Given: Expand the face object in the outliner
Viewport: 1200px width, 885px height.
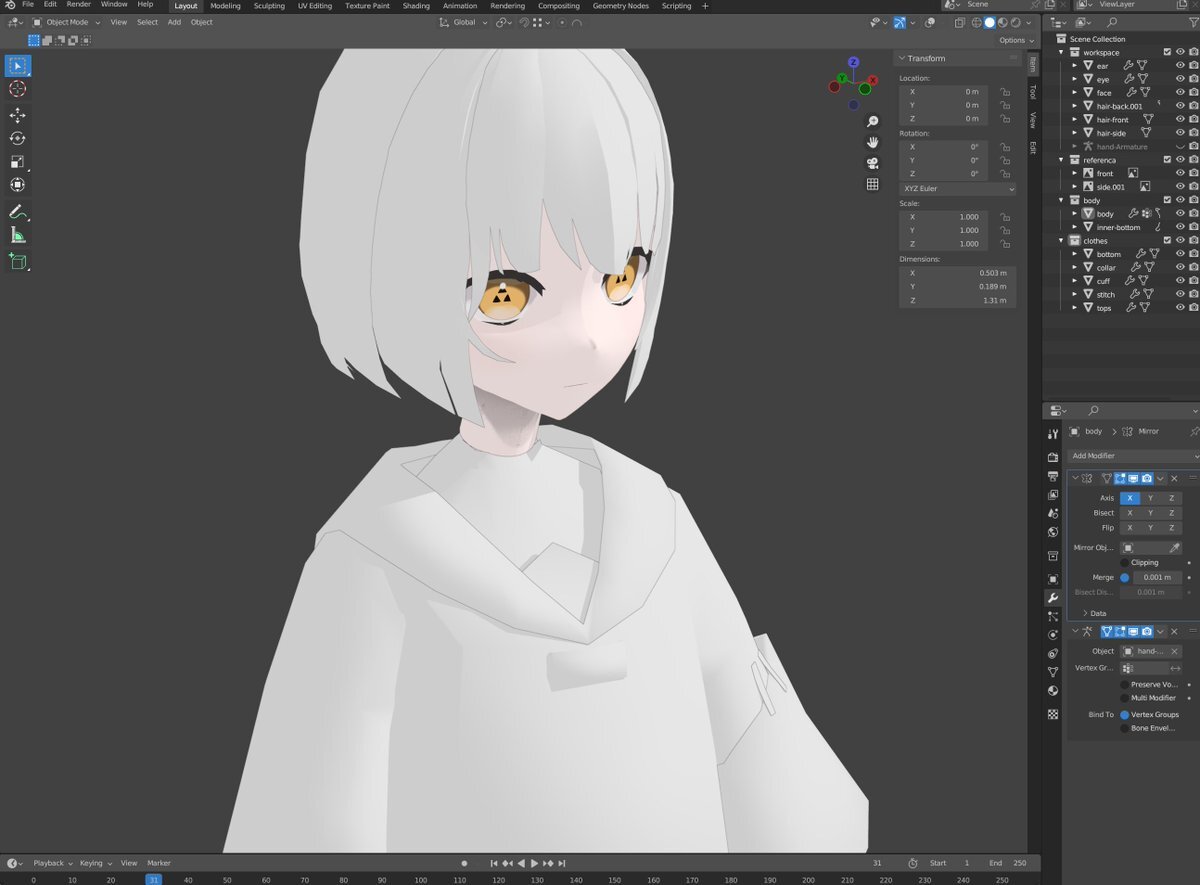Looking at the screenshot, I should point(1075,92).
